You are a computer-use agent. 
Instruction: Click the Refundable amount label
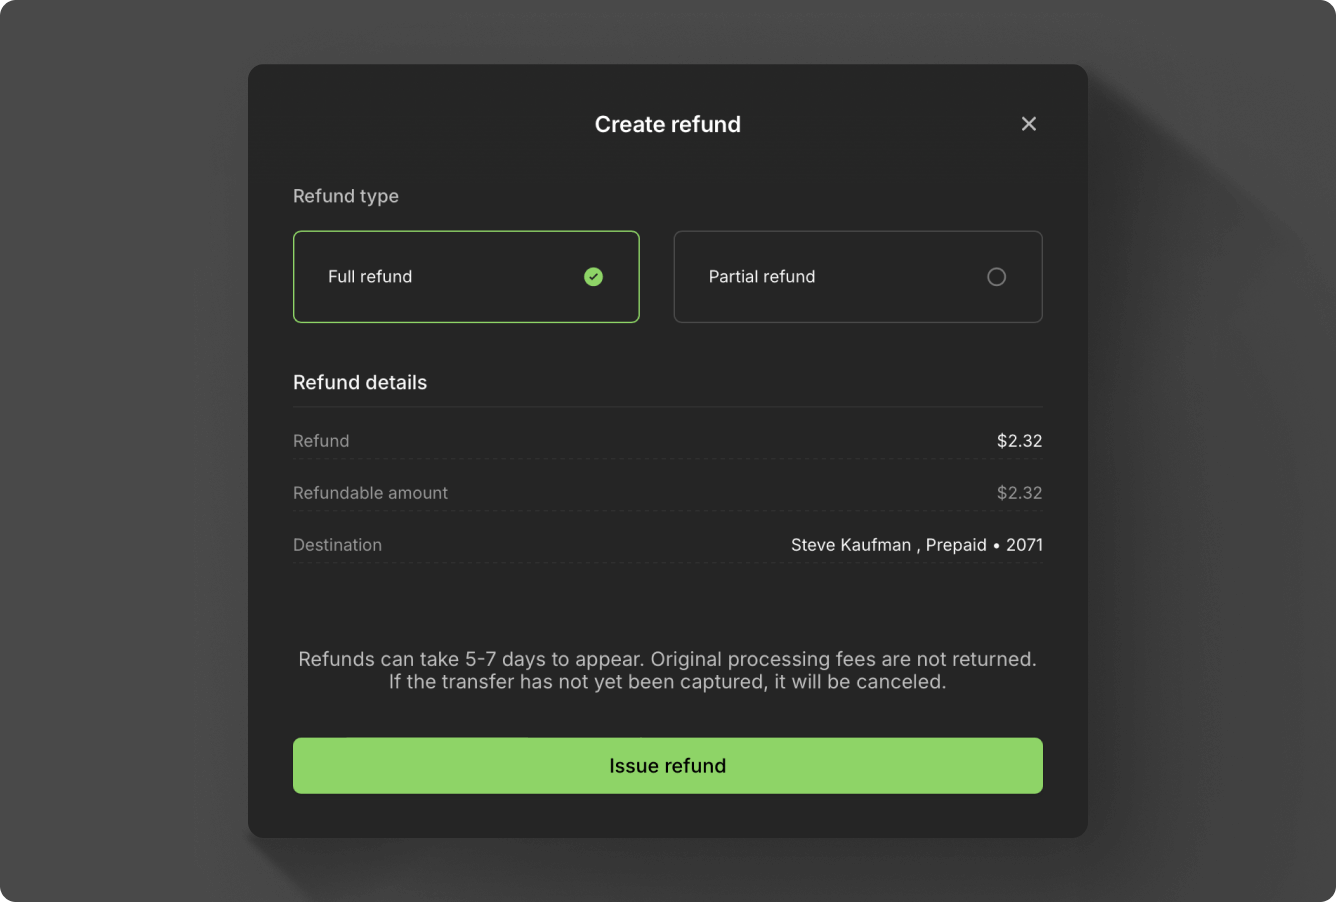click(x=370, y=493)
